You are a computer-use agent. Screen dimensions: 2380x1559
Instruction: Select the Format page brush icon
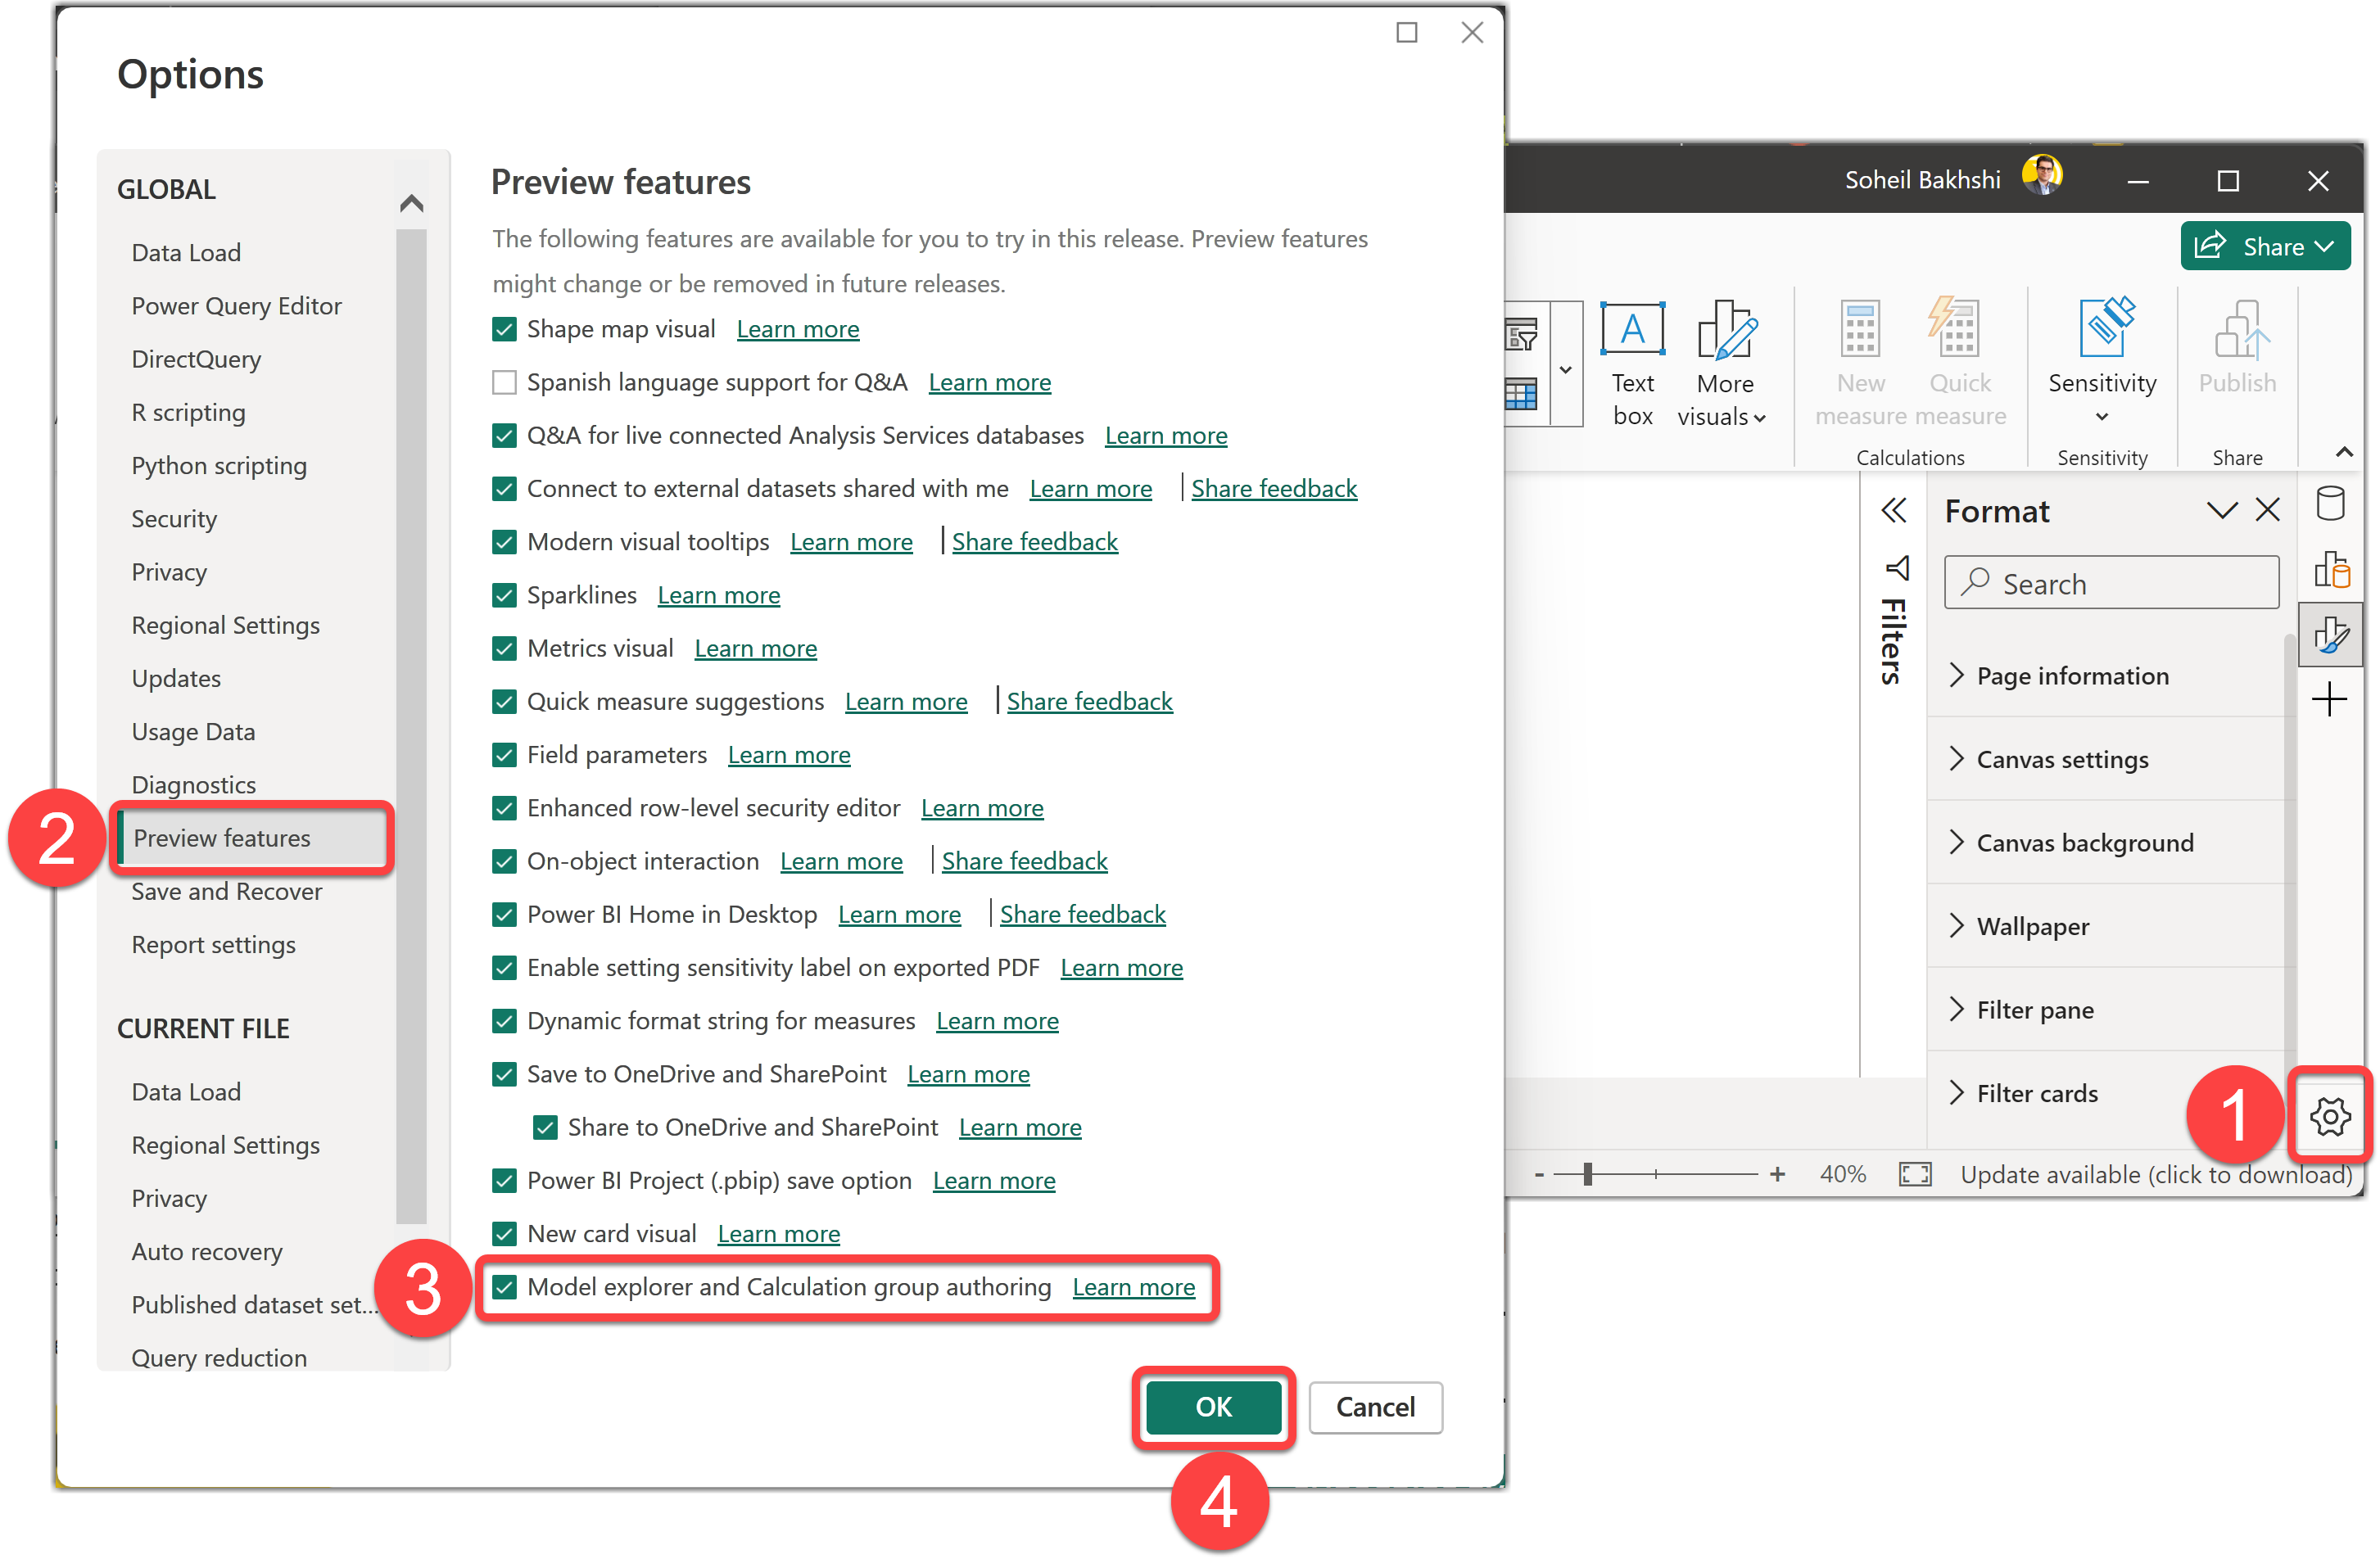point(2329,634)
